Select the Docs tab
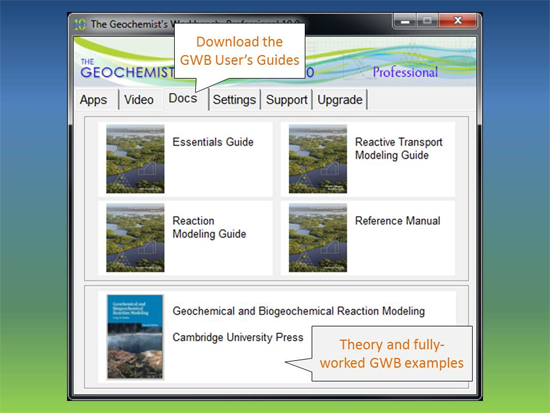The height and width of the screenshot is (413, 550). (x=183, y=98)
